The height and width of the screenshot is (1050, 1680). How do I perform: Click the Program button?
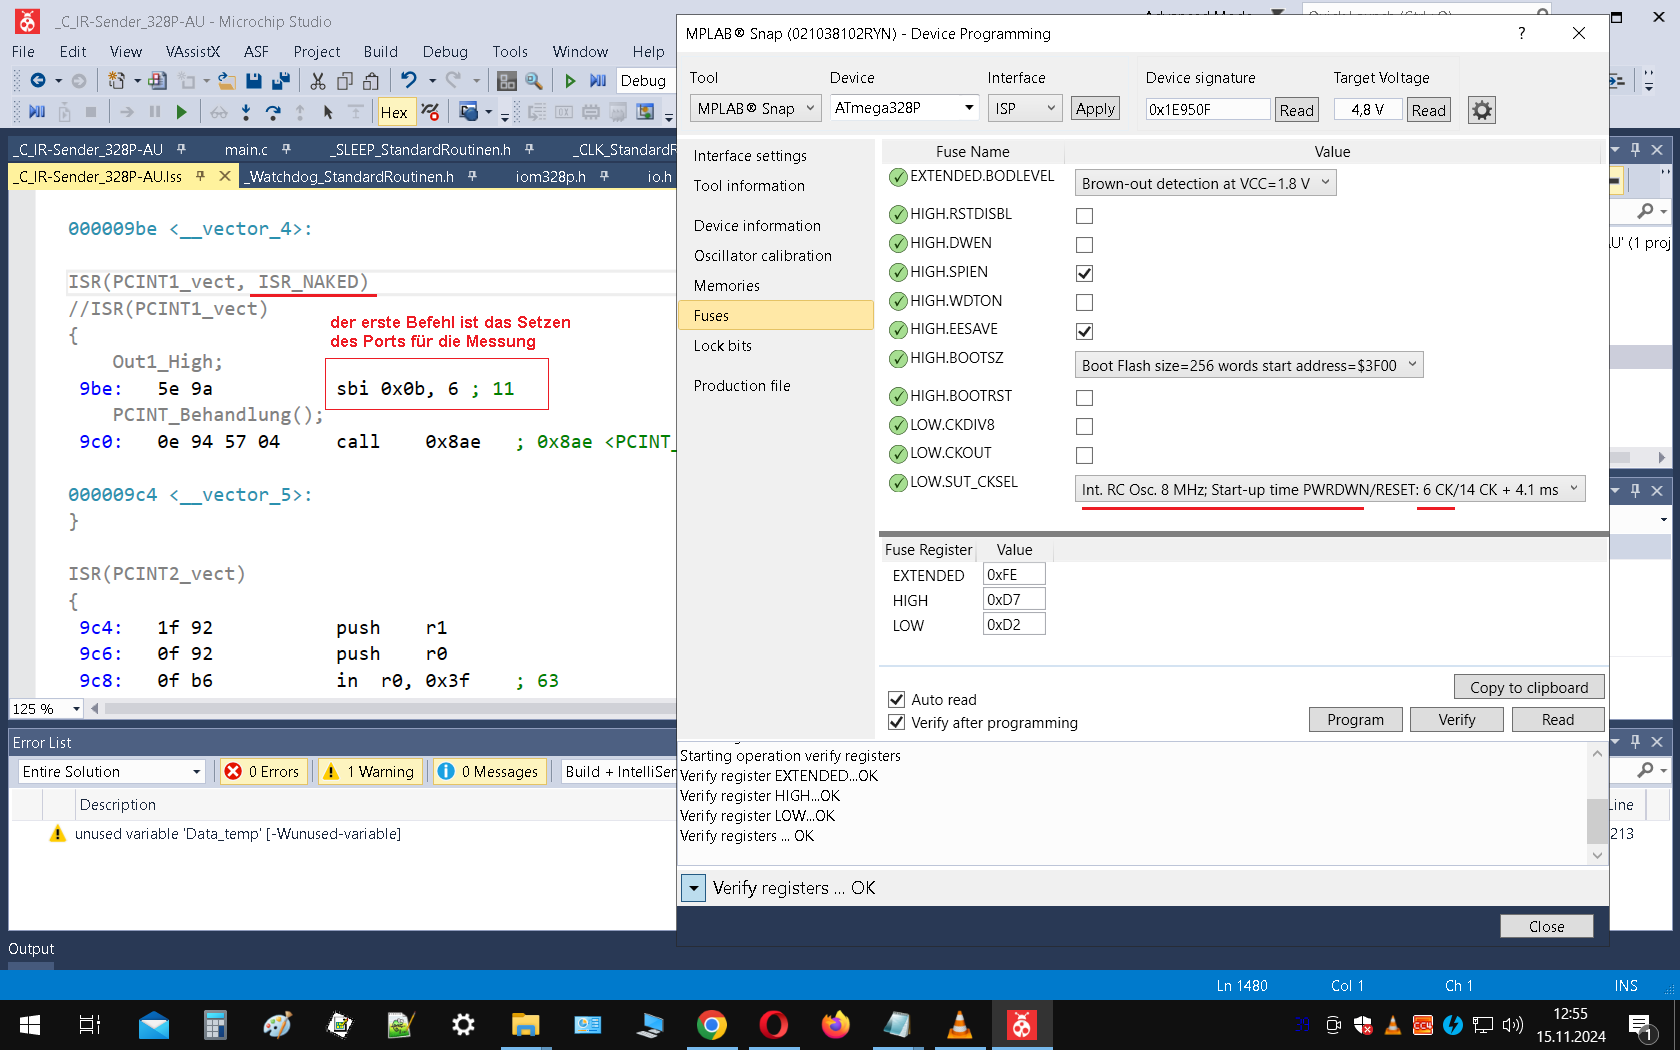[1355, 719]
